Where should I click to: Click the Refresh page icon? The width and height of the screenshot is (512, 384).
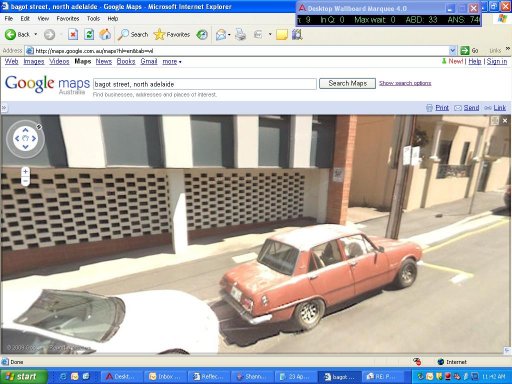click(x=89, y=34)
